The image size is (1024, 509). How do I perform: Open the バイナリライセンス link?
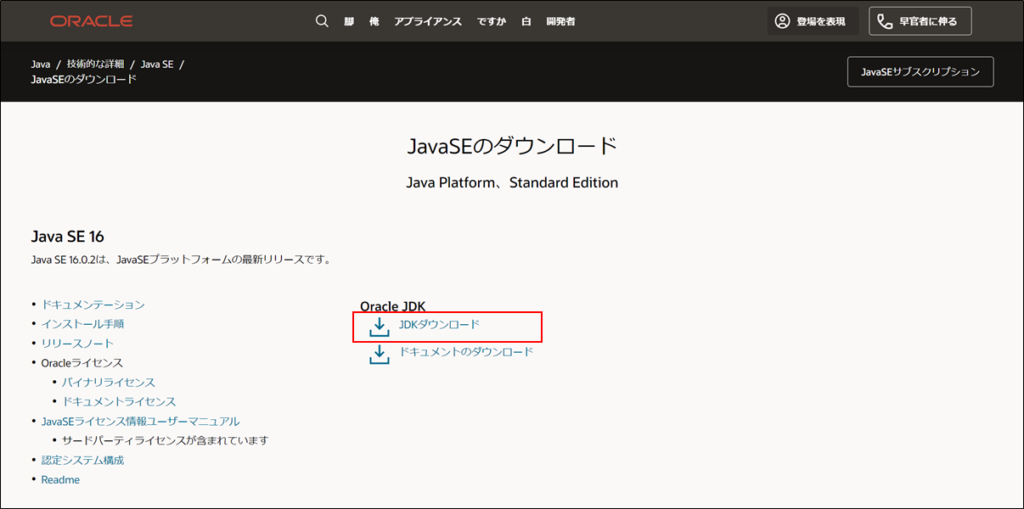coord(108,382)
